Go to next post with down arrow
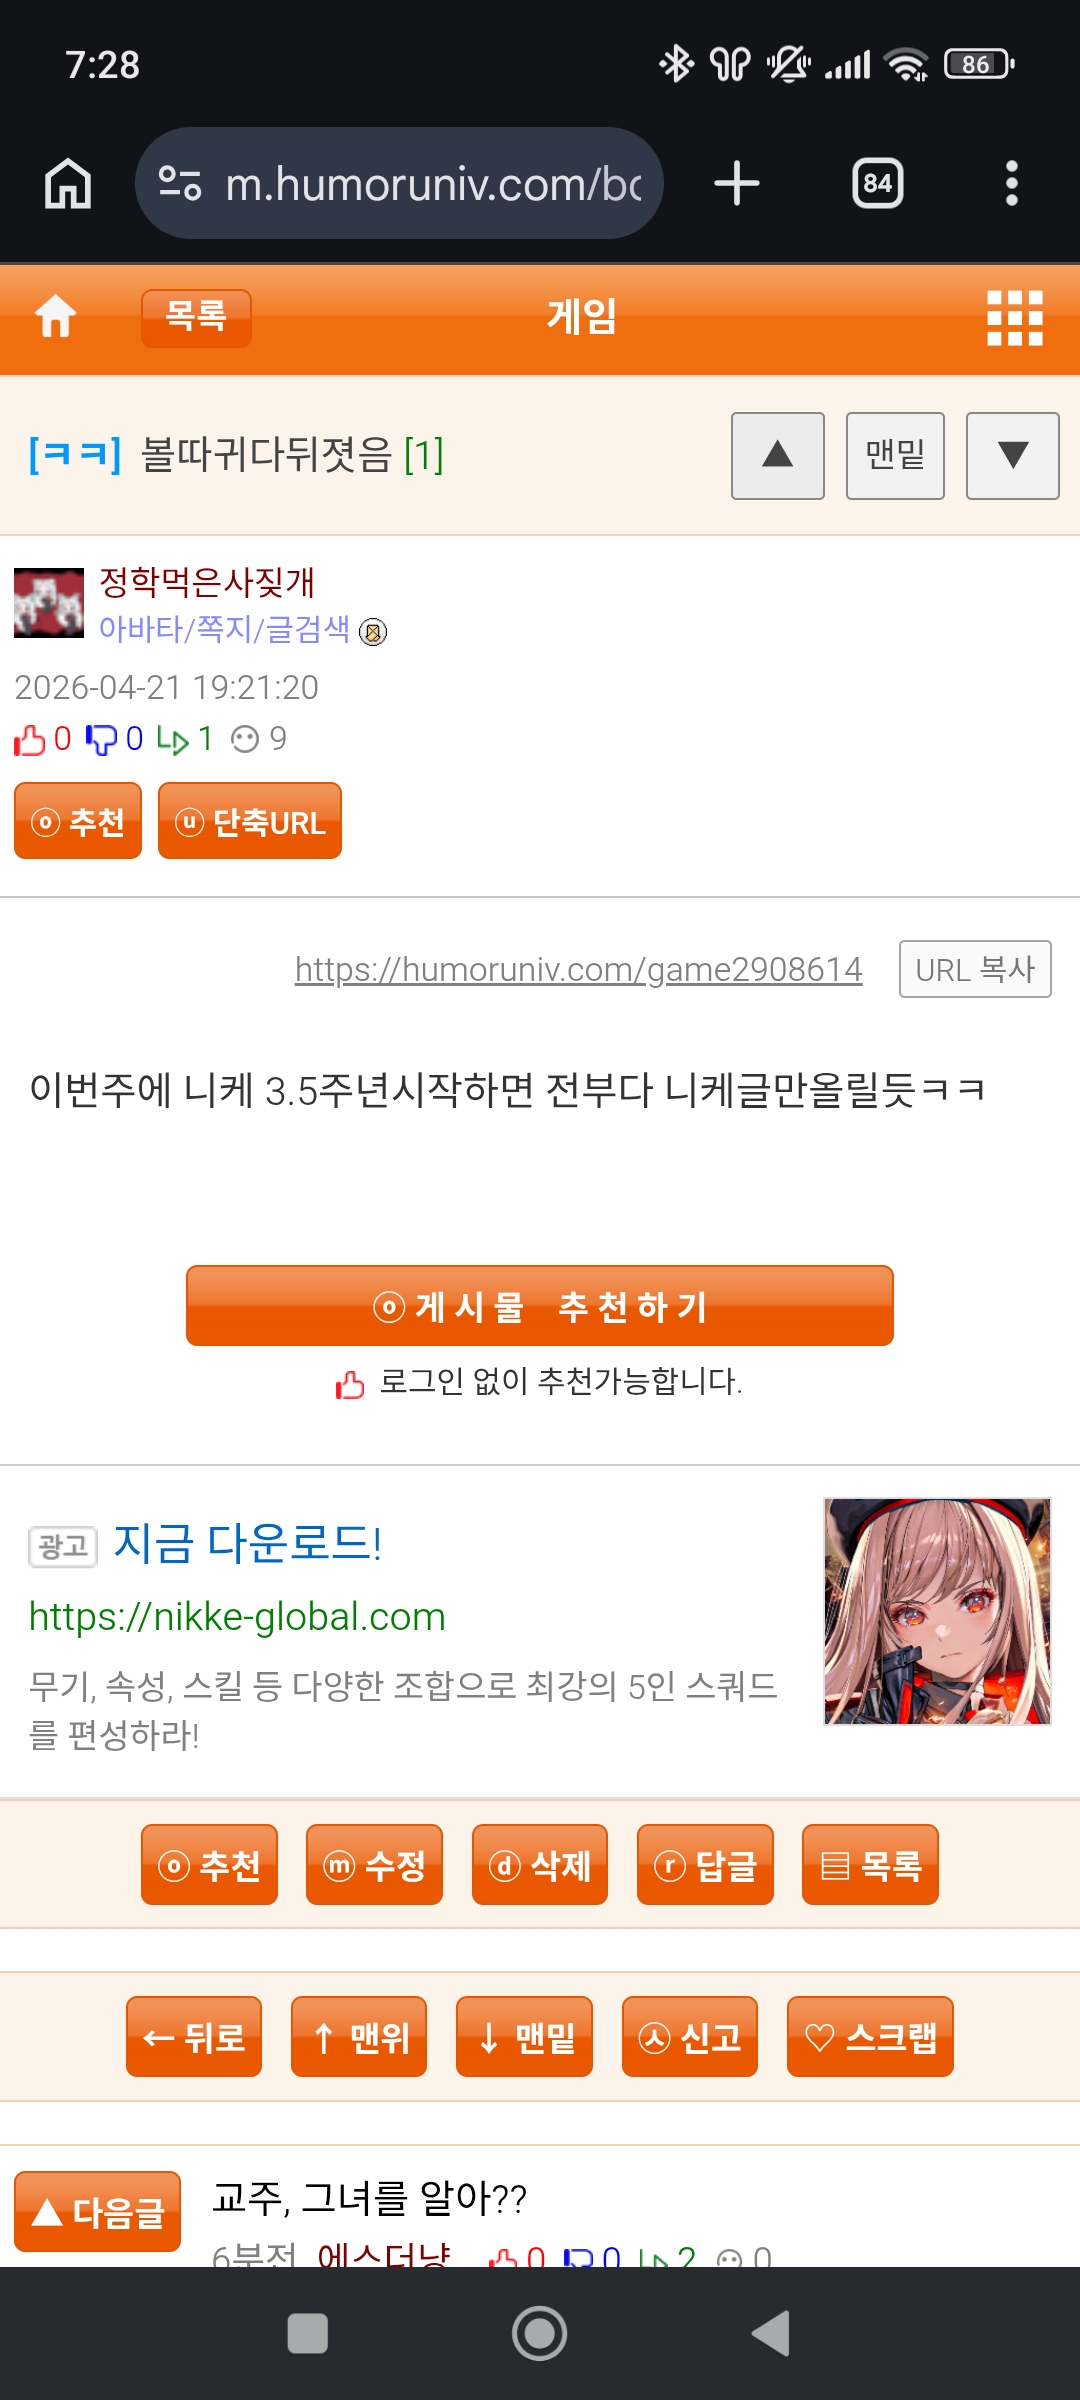This screenshot has height=2400, width=1080. point(1013,455)
